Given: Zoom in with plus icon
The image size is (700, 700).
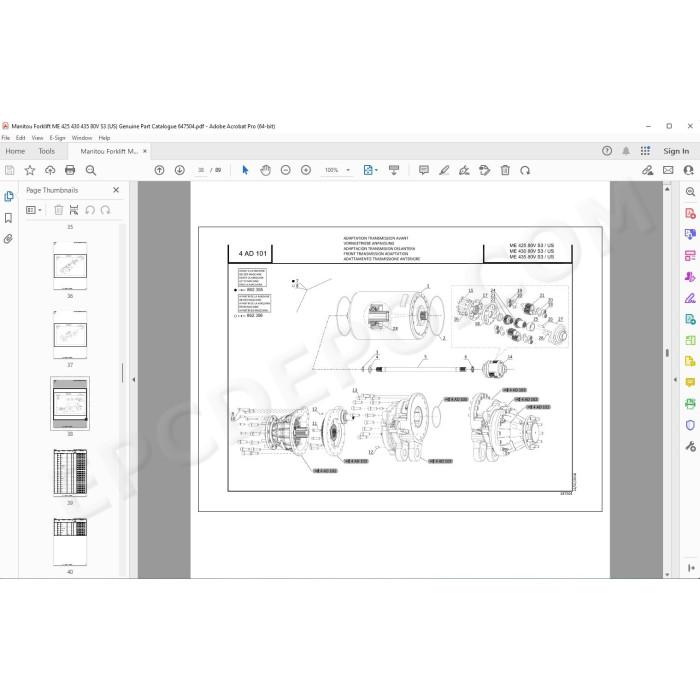Looking at the screenshot, I should (x=306, y=170).
